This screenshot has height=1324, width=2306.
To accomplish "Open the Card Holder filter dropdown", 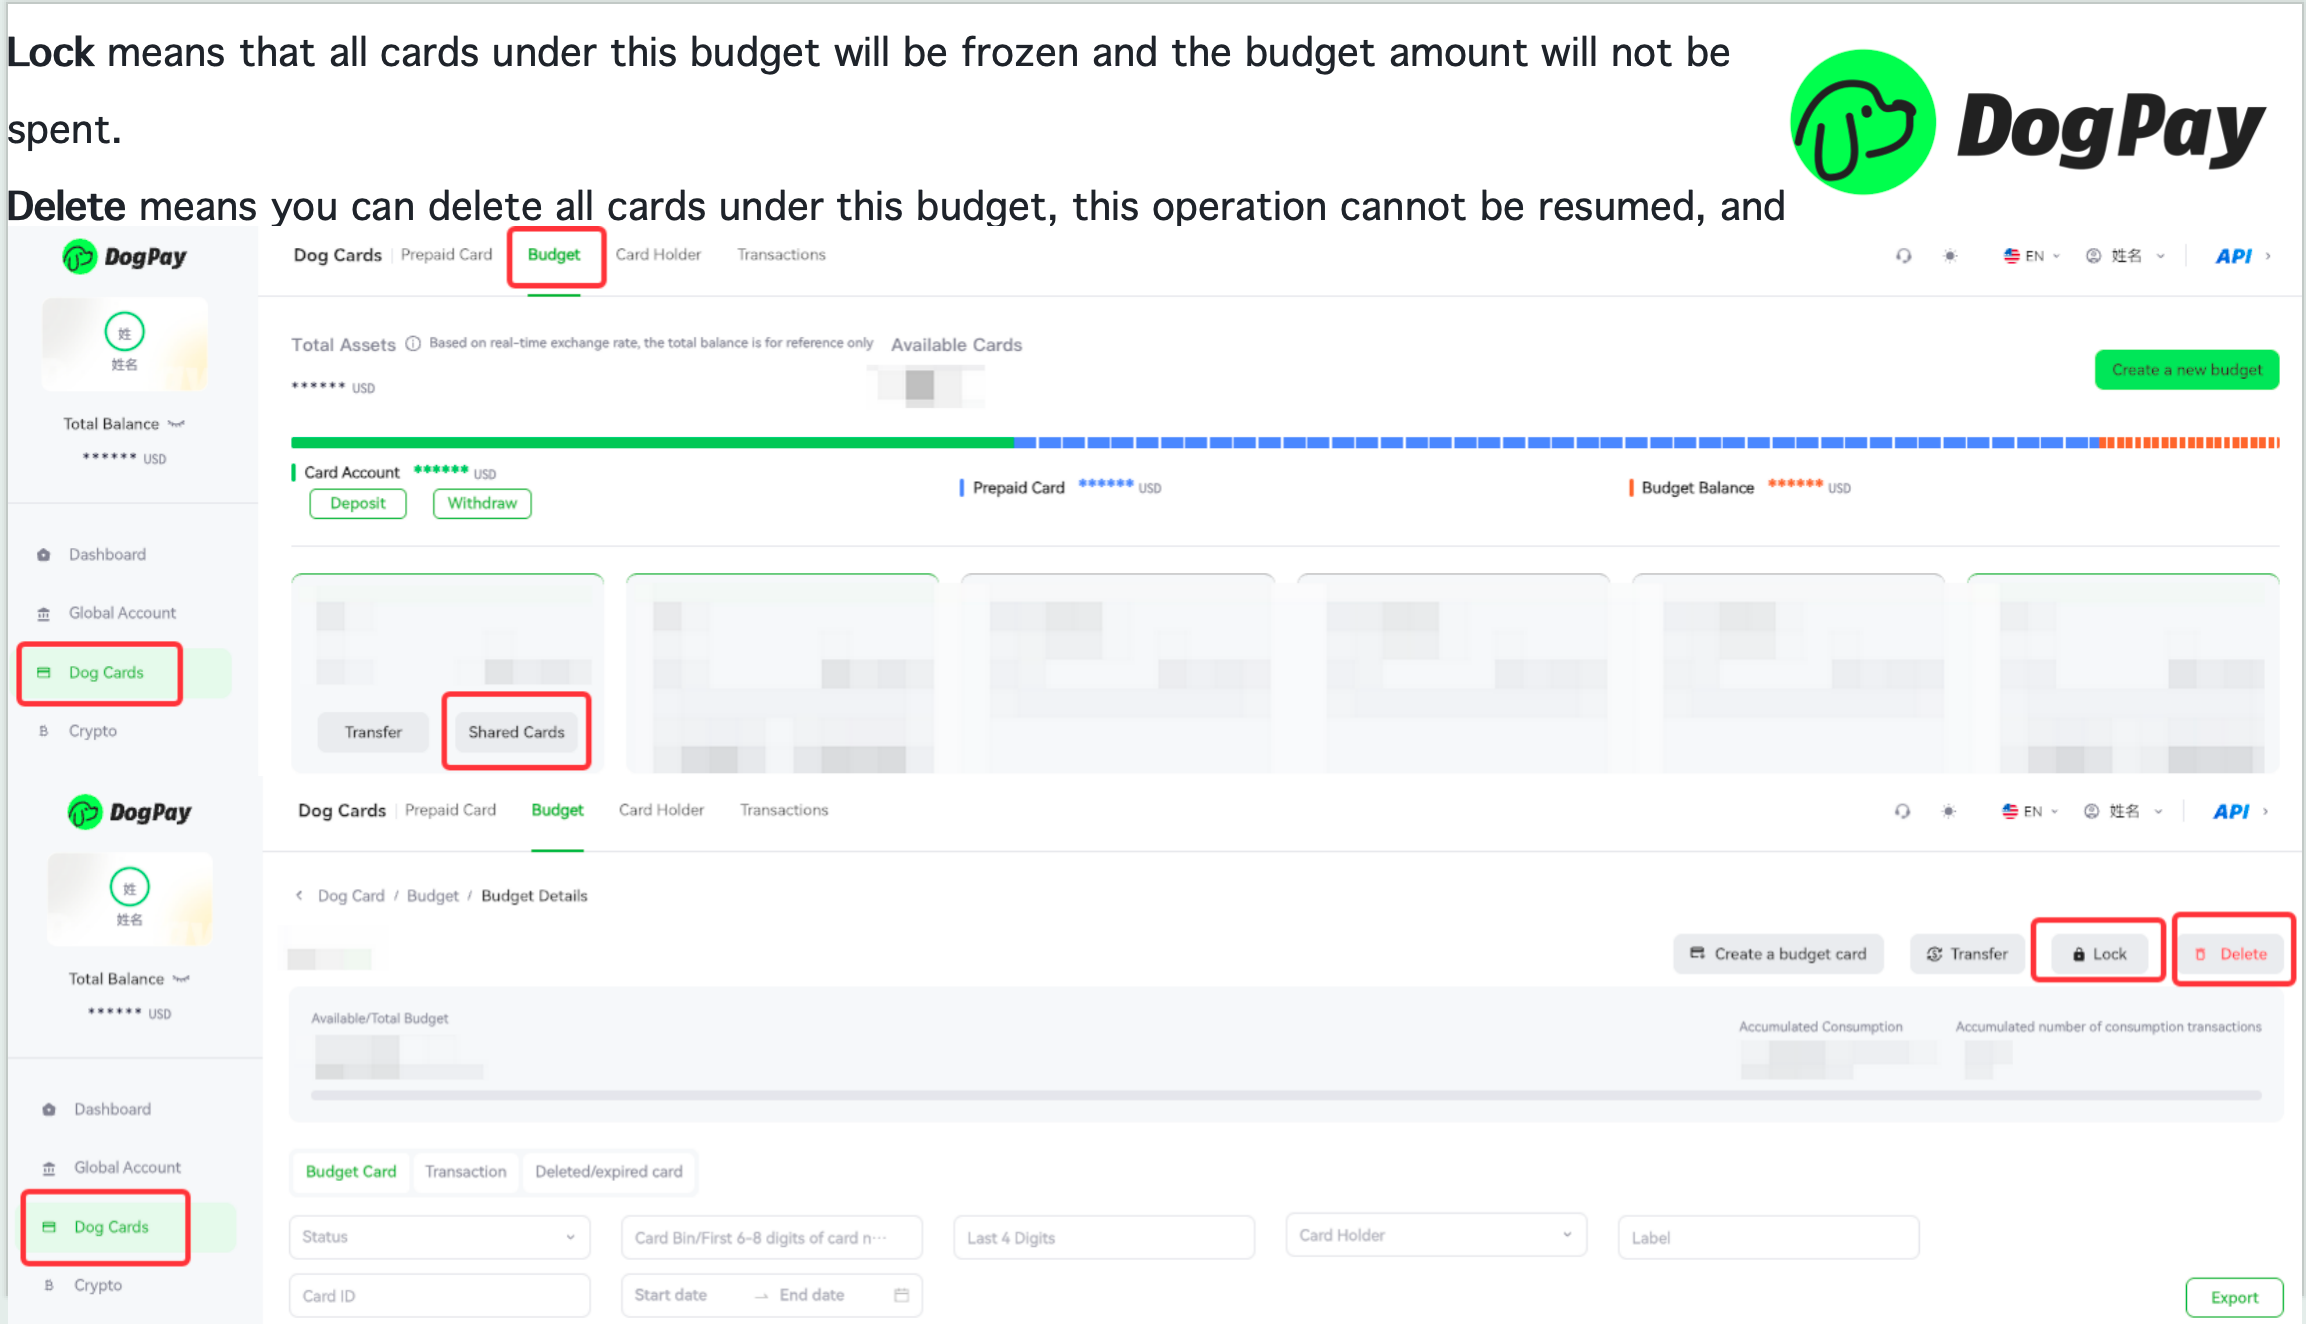I will tap(1436, 1235).
